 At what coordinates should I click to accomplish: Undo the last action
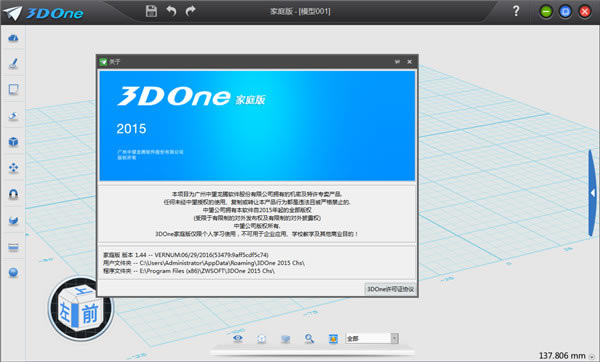tap(171, 11)
